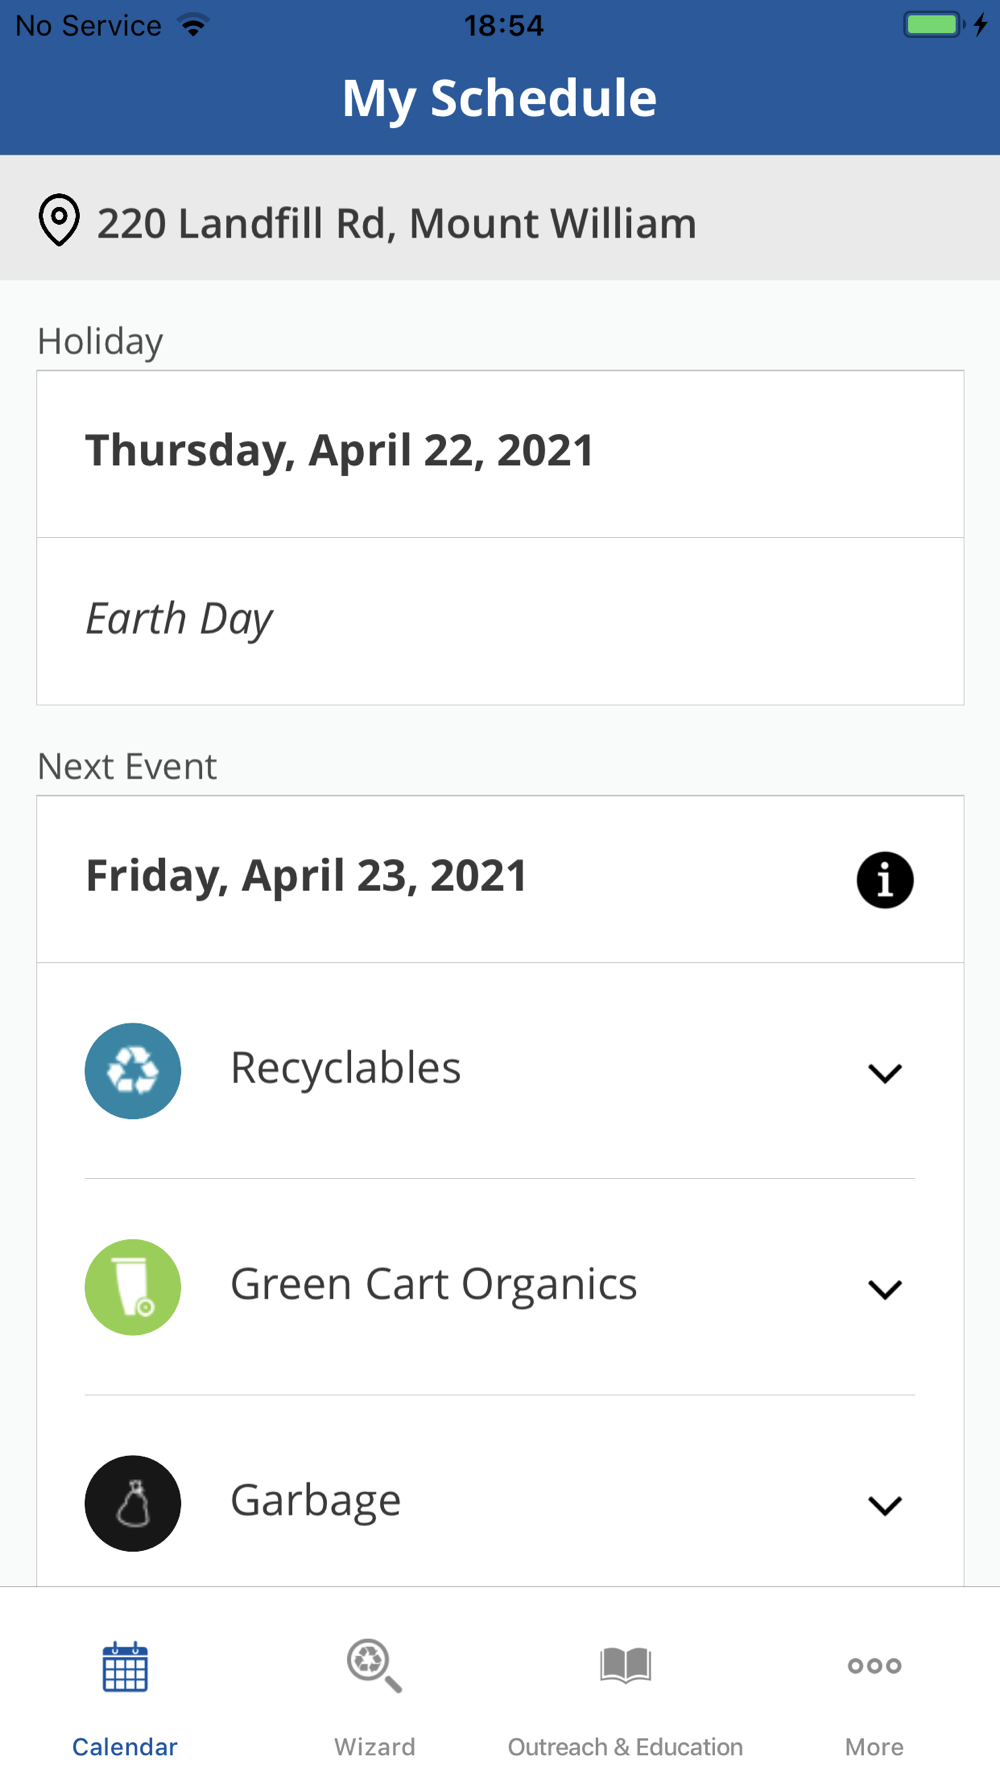
Task: Tap the Earth Day holiday entry
Action: [x=180, y=619]
